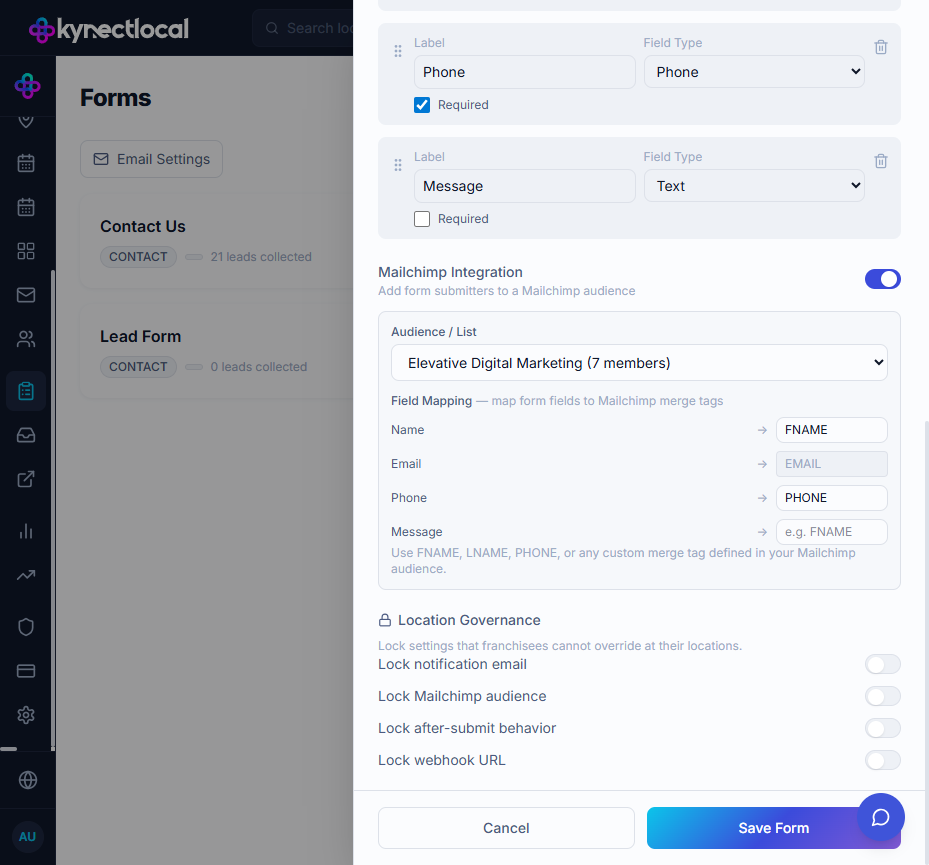The image size is (929, 865).
Task: Grab the drag handle of the Phone field
Action: pyautogui.click(x=398, y=52)
